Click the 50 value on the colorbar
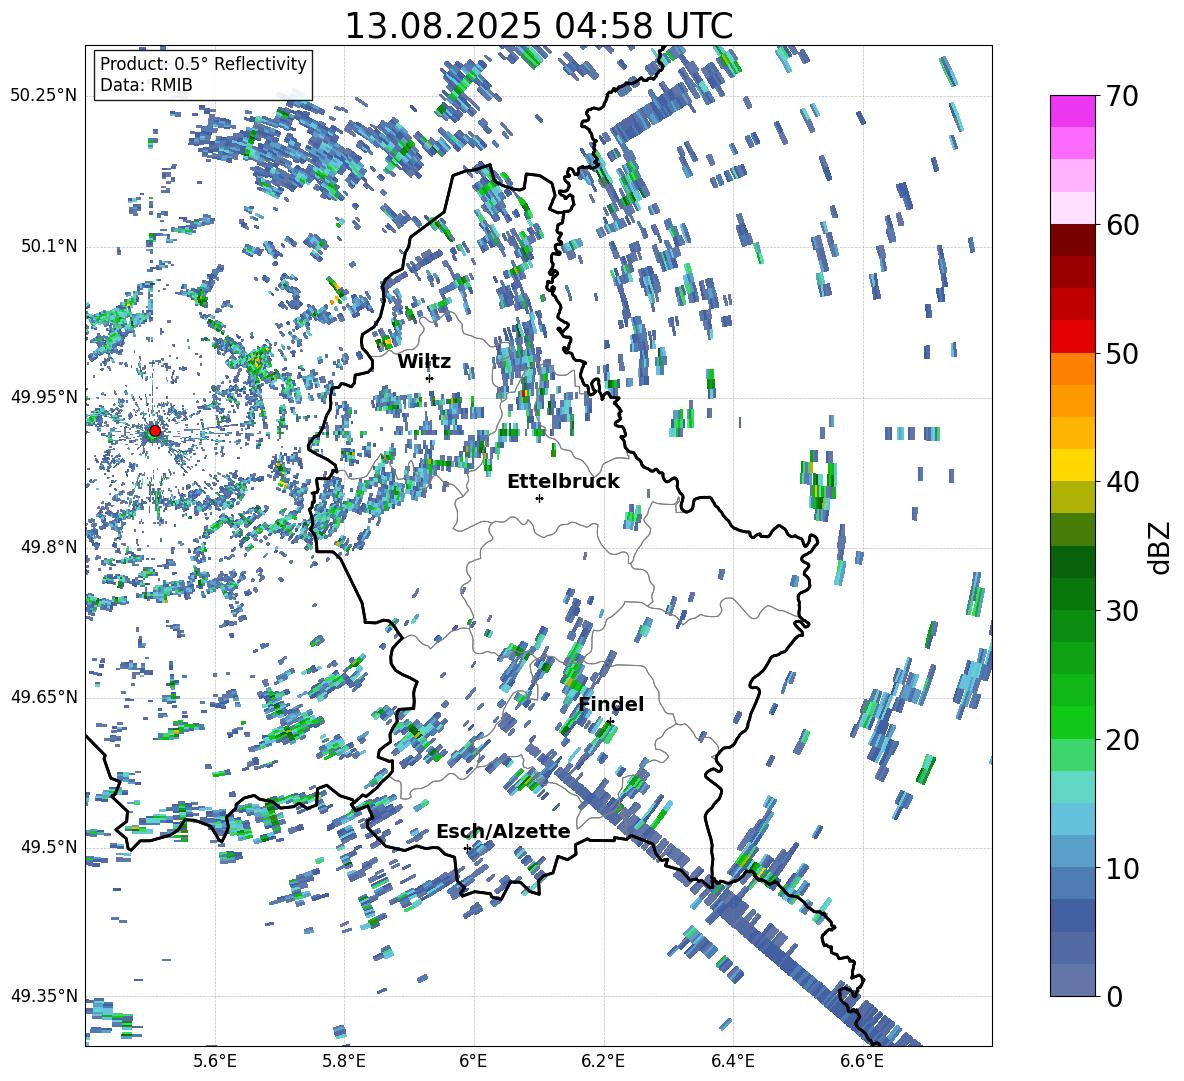1184x1081 pixels. click(1122, 354)
